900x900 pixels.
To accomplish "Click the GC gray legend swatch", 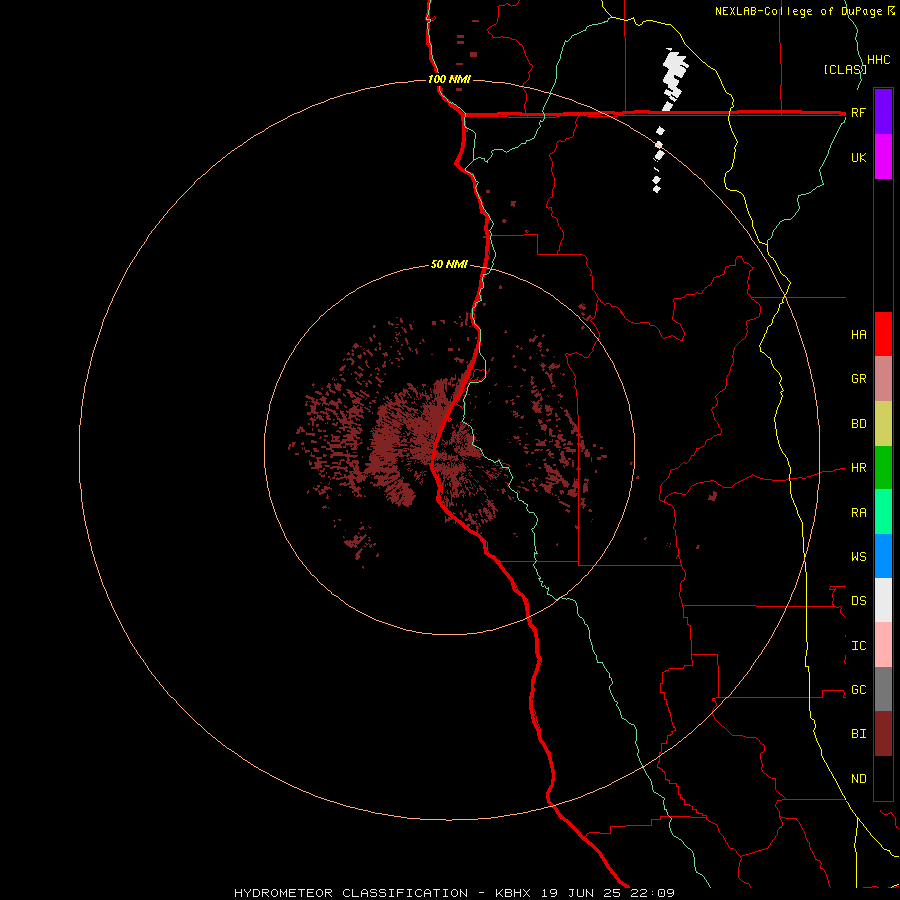I will (883, 689).
